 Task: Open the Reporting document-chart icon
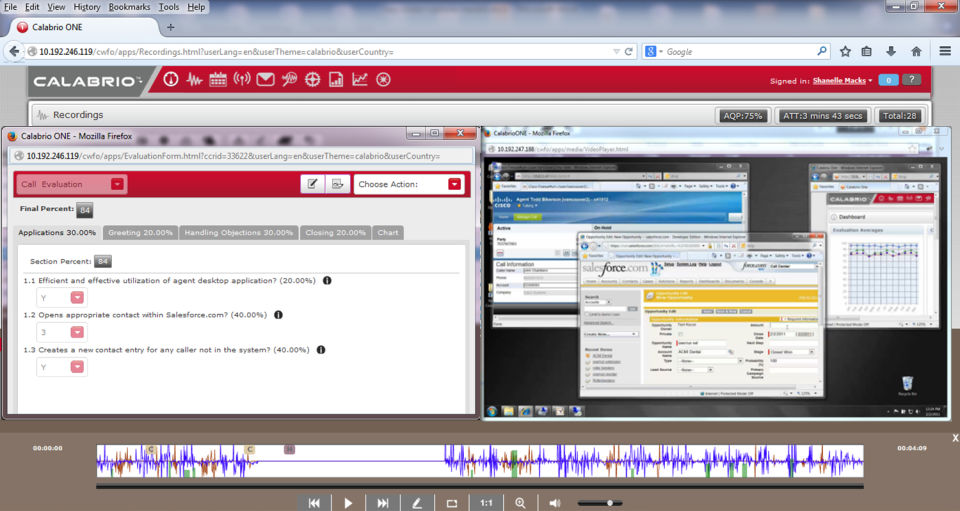[336, 80]
